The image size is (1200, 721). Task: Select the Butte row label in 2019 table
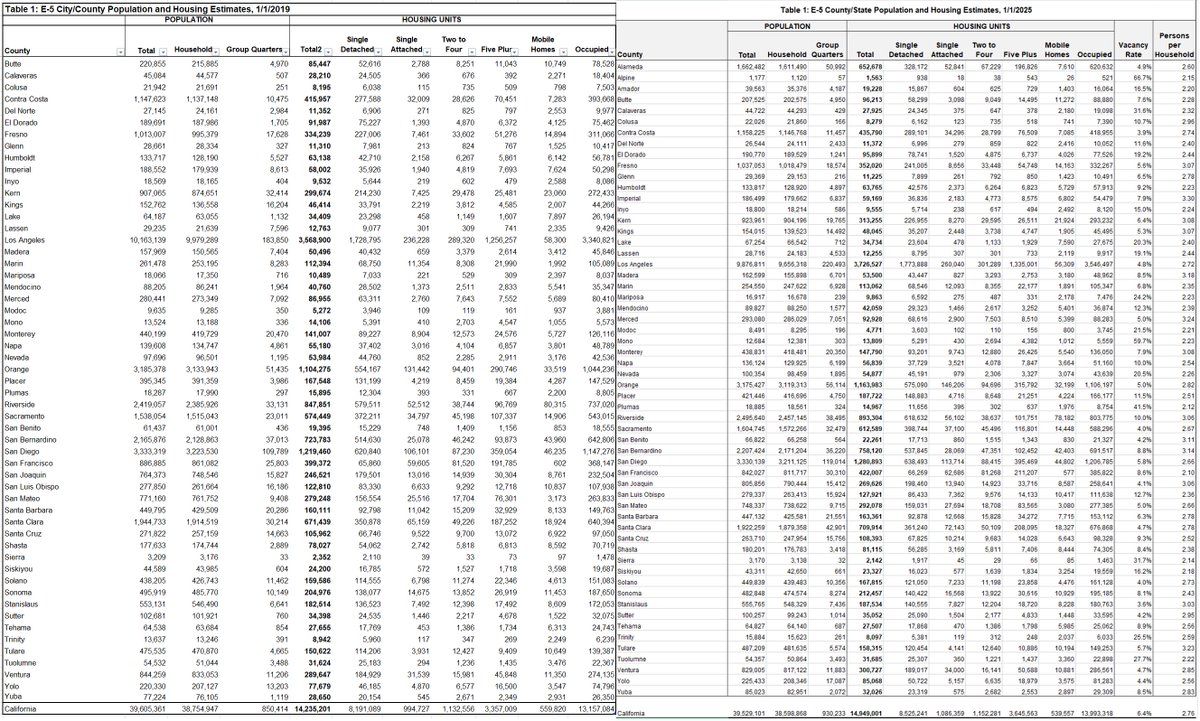point(15,66)
